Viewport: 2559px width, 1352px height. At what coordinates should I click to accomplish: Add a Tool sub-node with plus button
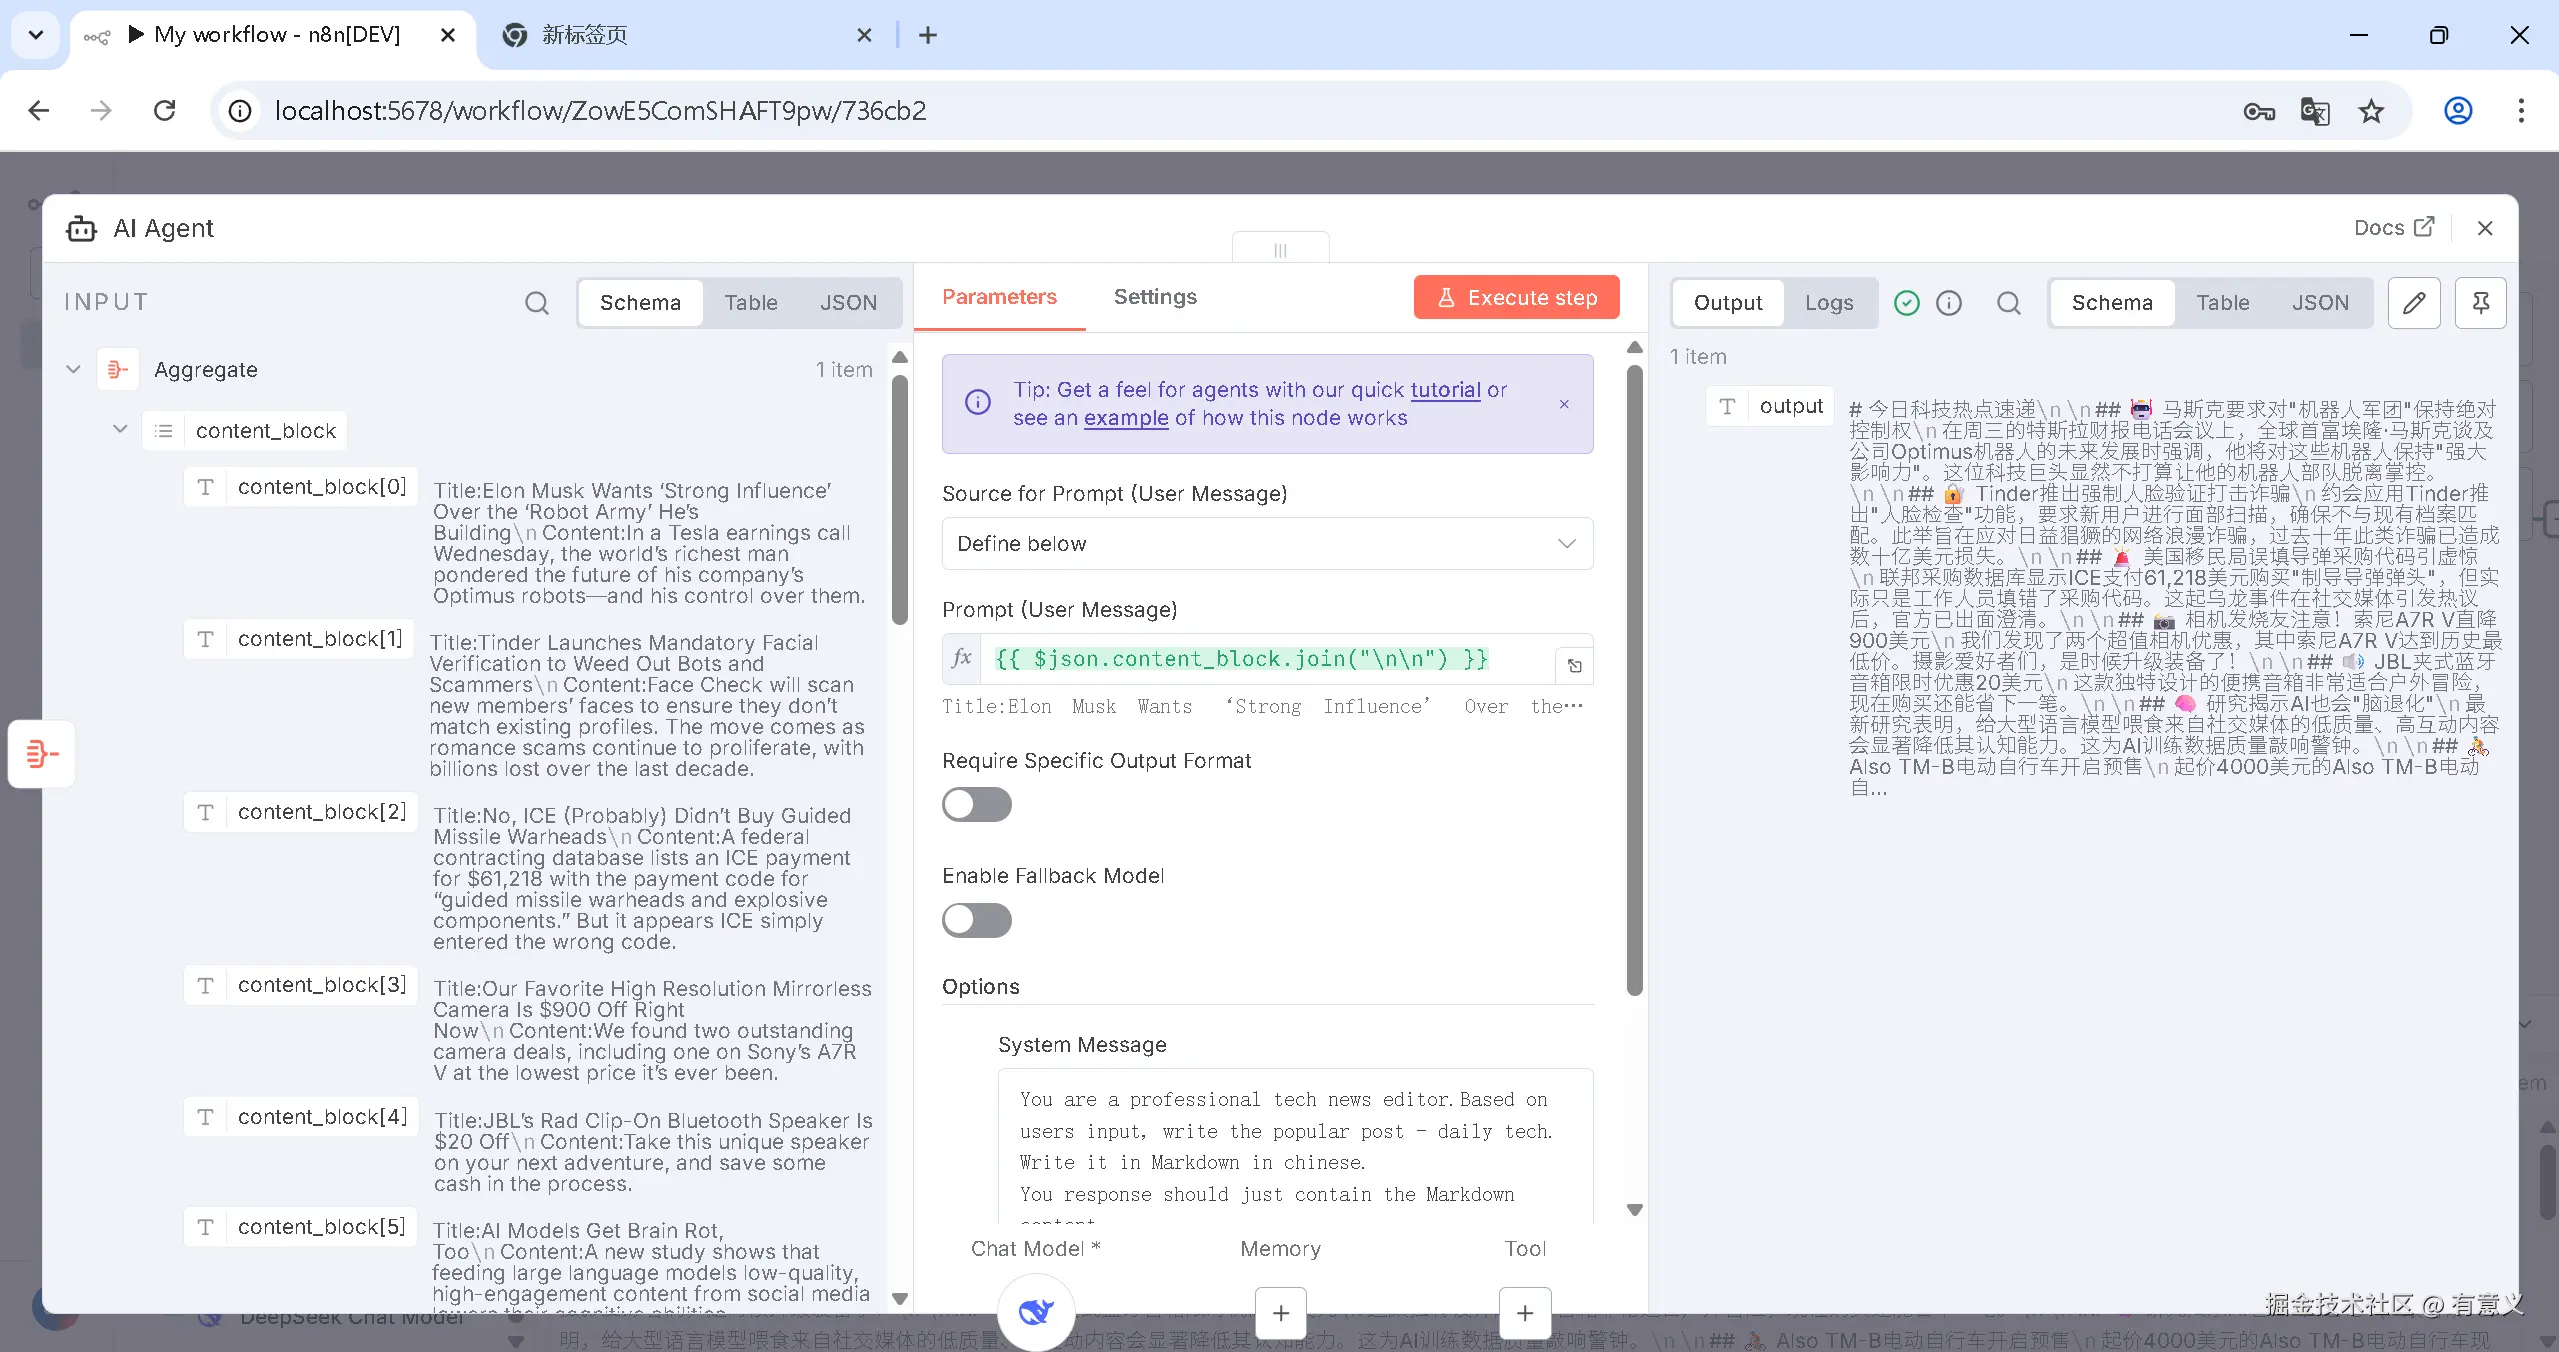pyautogui.click(x=1524, y=1313)
